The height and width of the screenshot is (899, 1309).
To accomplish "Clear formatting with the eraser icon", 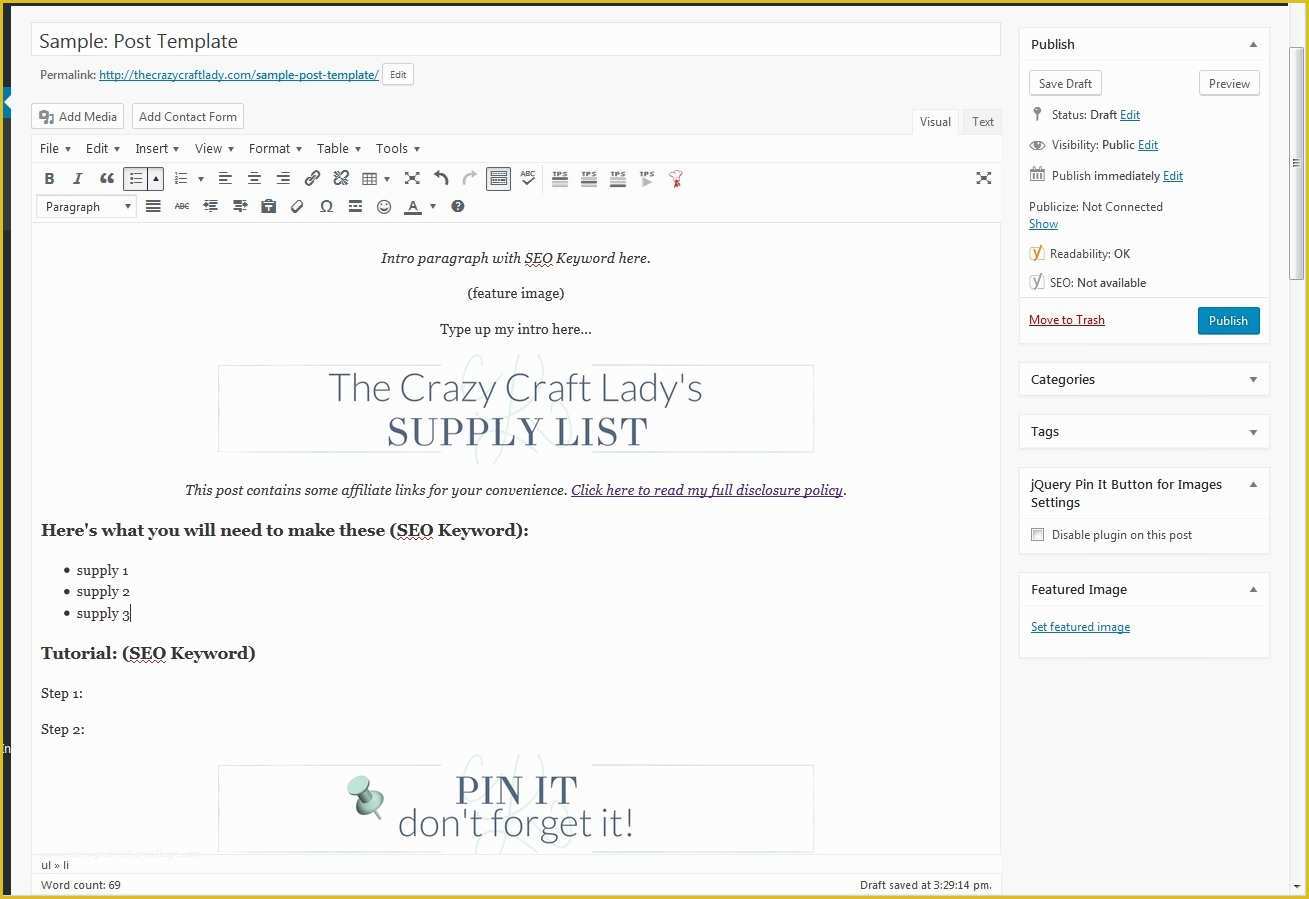I will (x=297, y=206).
